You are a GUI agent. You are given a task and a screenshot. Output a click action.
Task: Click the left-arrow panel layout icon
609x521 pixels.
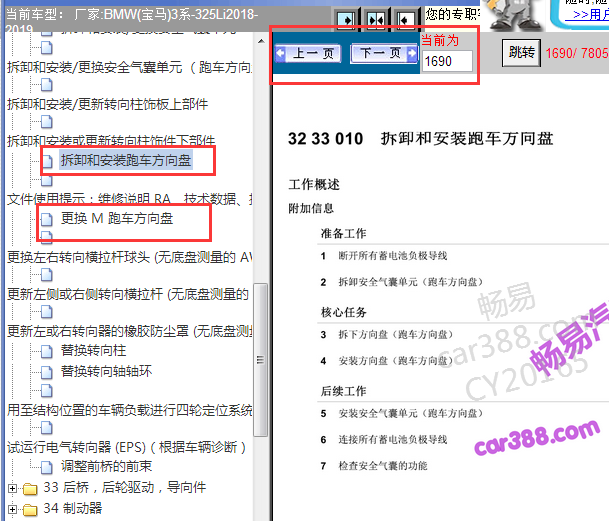[405, 19]
